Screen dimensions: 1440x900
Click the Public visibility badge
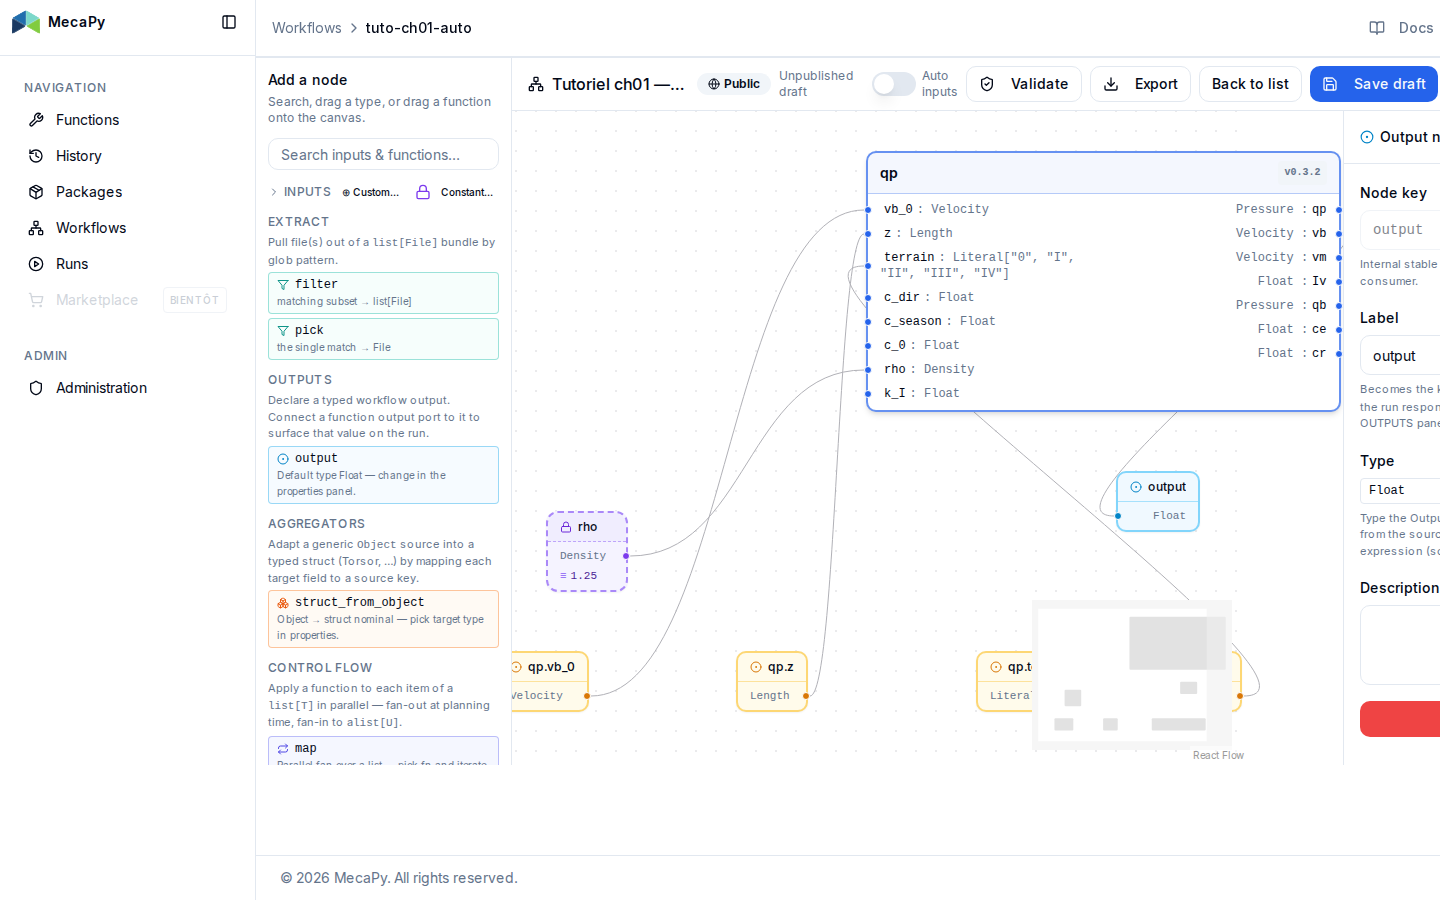click(734, 84)
